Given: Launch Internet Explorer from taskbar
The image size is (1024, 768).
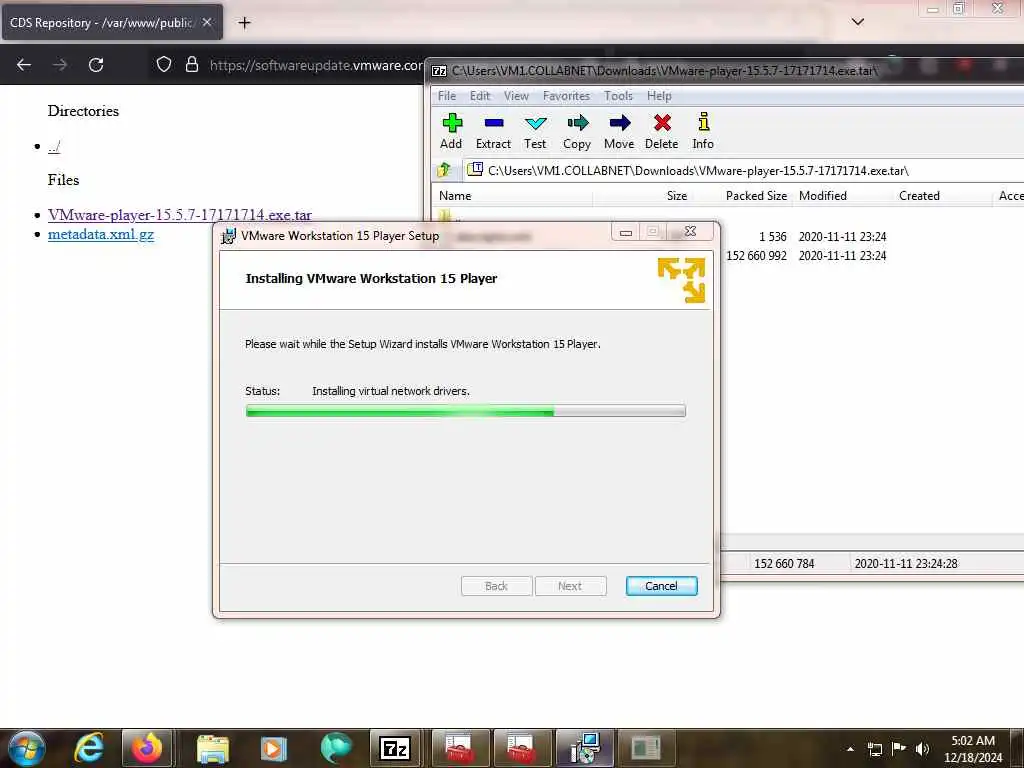Looking at the screenshot, I should (x=89, y=748).
